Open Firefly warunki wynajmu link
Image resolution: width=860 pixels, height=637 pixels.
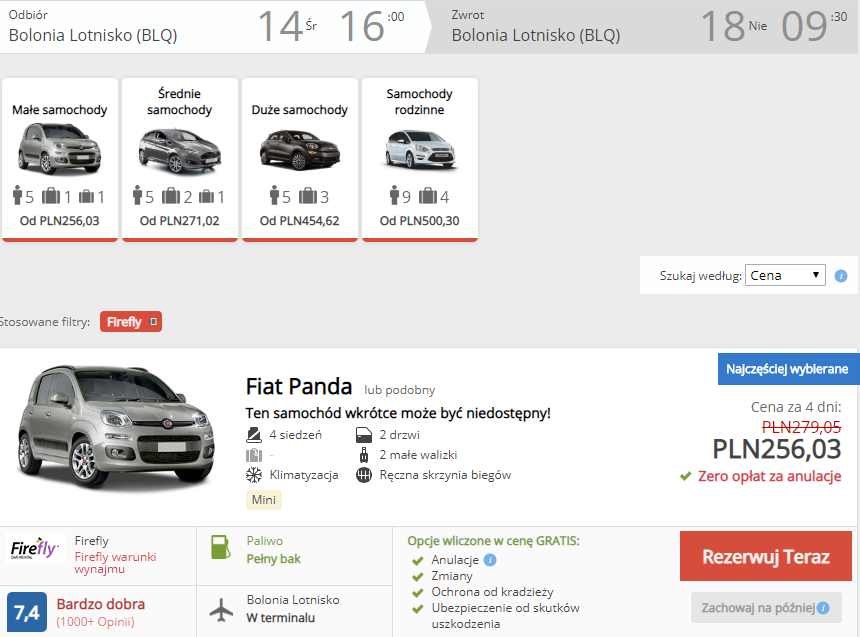[115, 563]
